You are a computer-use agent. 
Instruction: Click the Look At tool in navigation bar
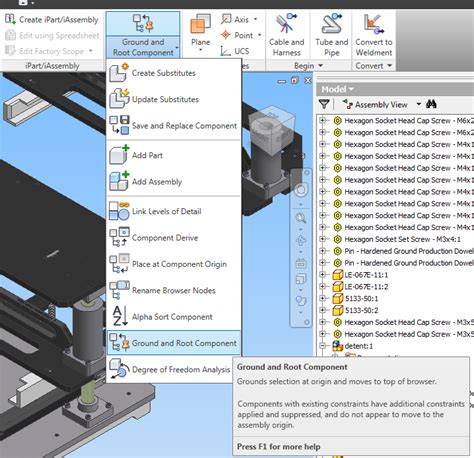[301, 279]
